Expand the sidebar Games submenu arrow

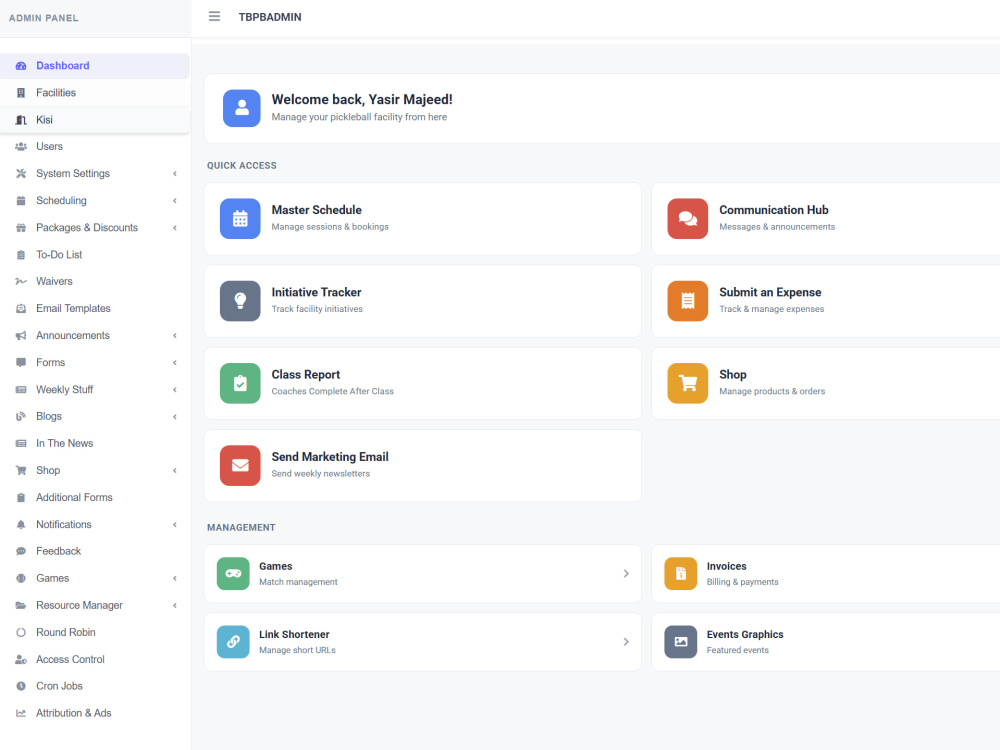click(x=175, y=578)
